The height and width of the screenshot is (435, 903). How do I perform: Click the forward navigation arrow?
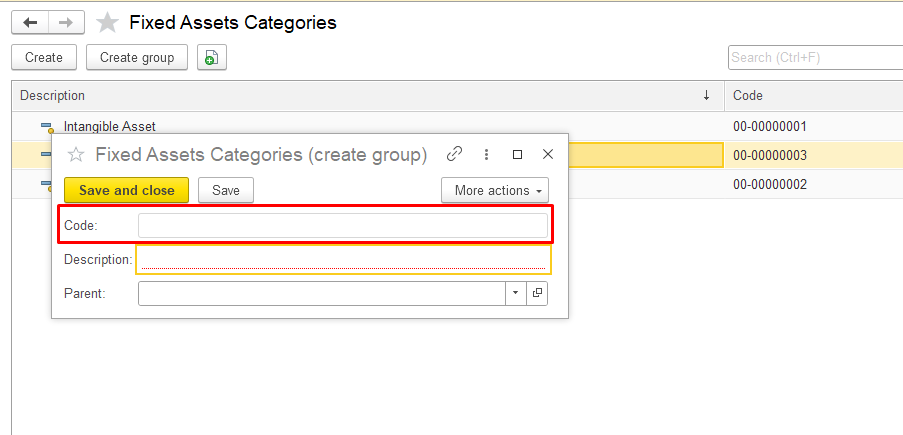click(x=66, y=22)
